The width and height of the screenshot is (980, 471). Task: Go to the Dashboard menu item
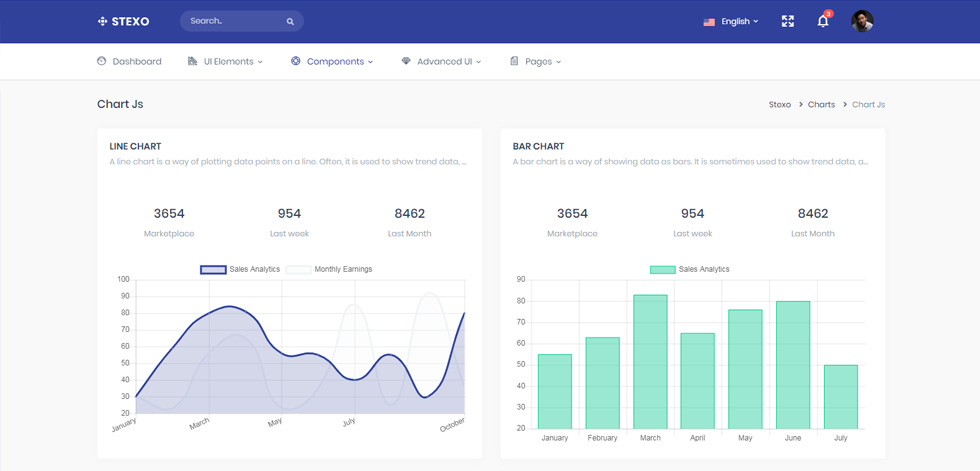click(129, 61)
